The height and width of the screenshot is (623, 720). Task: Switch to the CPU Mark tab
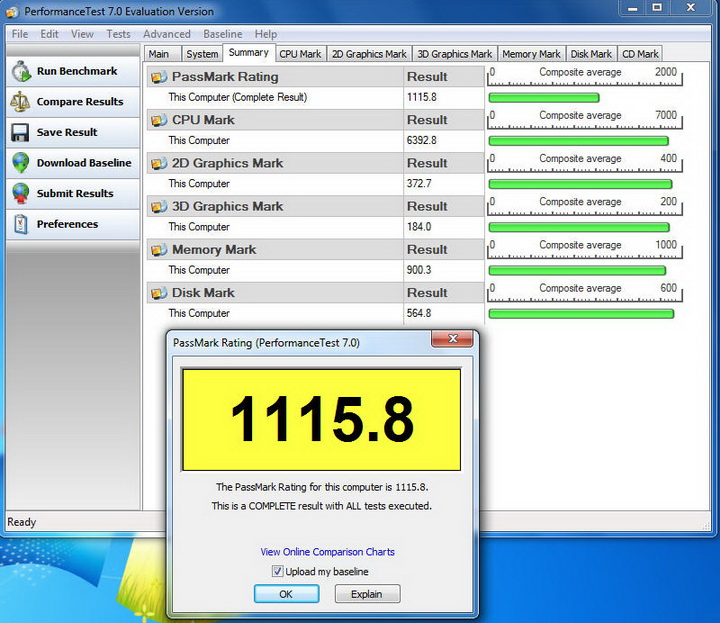[300, 54]
